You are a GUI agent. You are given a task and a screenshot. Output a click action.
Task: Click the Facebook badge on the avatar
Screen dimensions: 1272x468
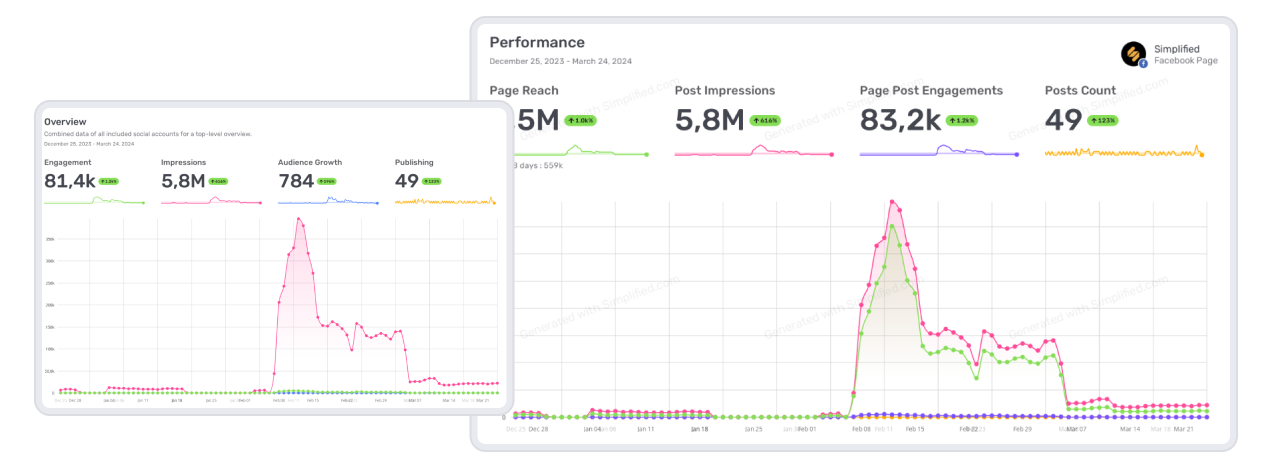[x=1143, y=63]
